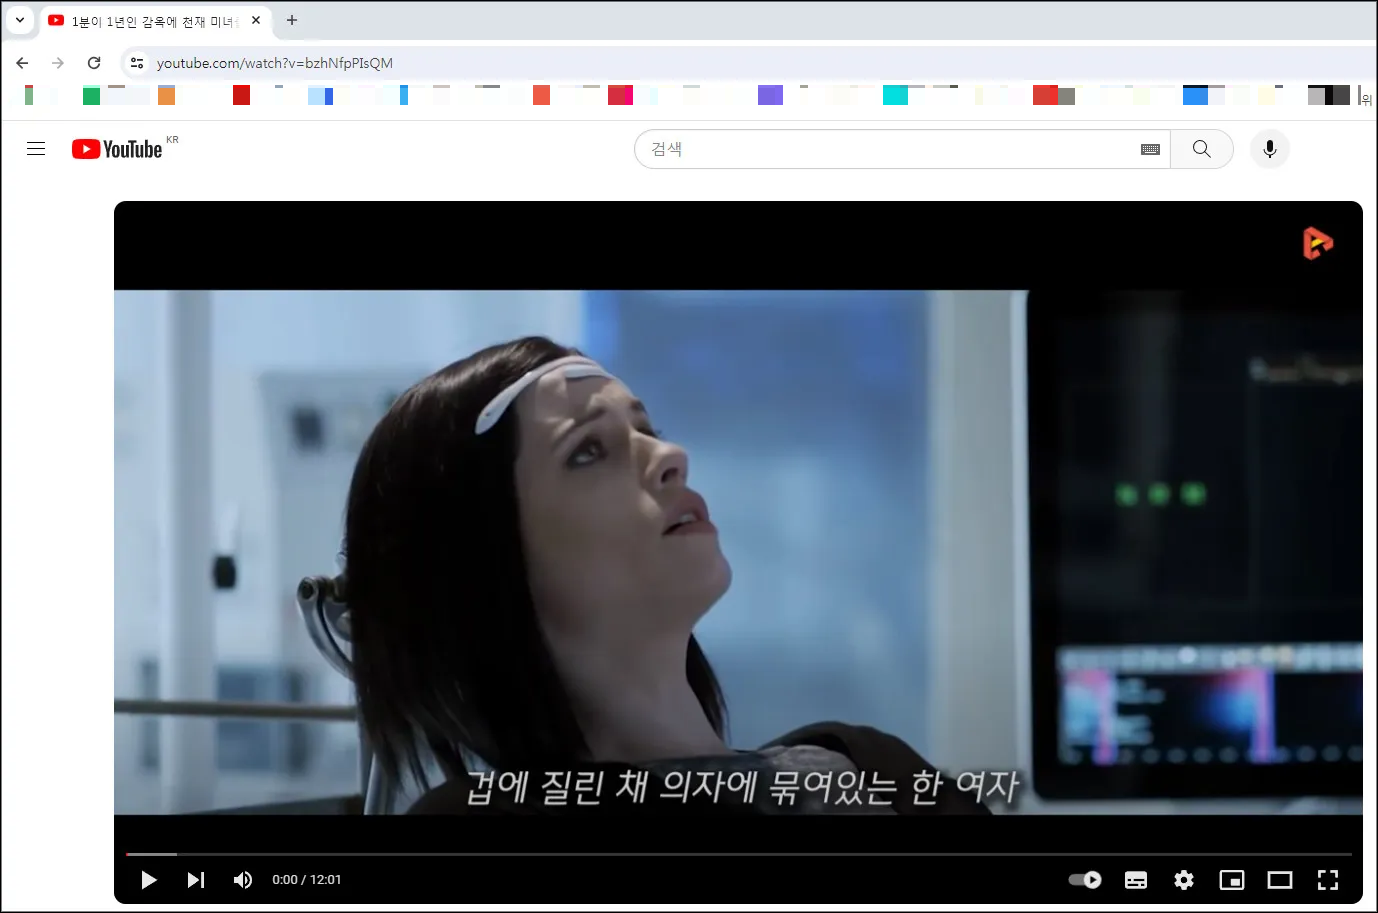Click the video time display 0:00 / 12:01

[x=307, y=880]
